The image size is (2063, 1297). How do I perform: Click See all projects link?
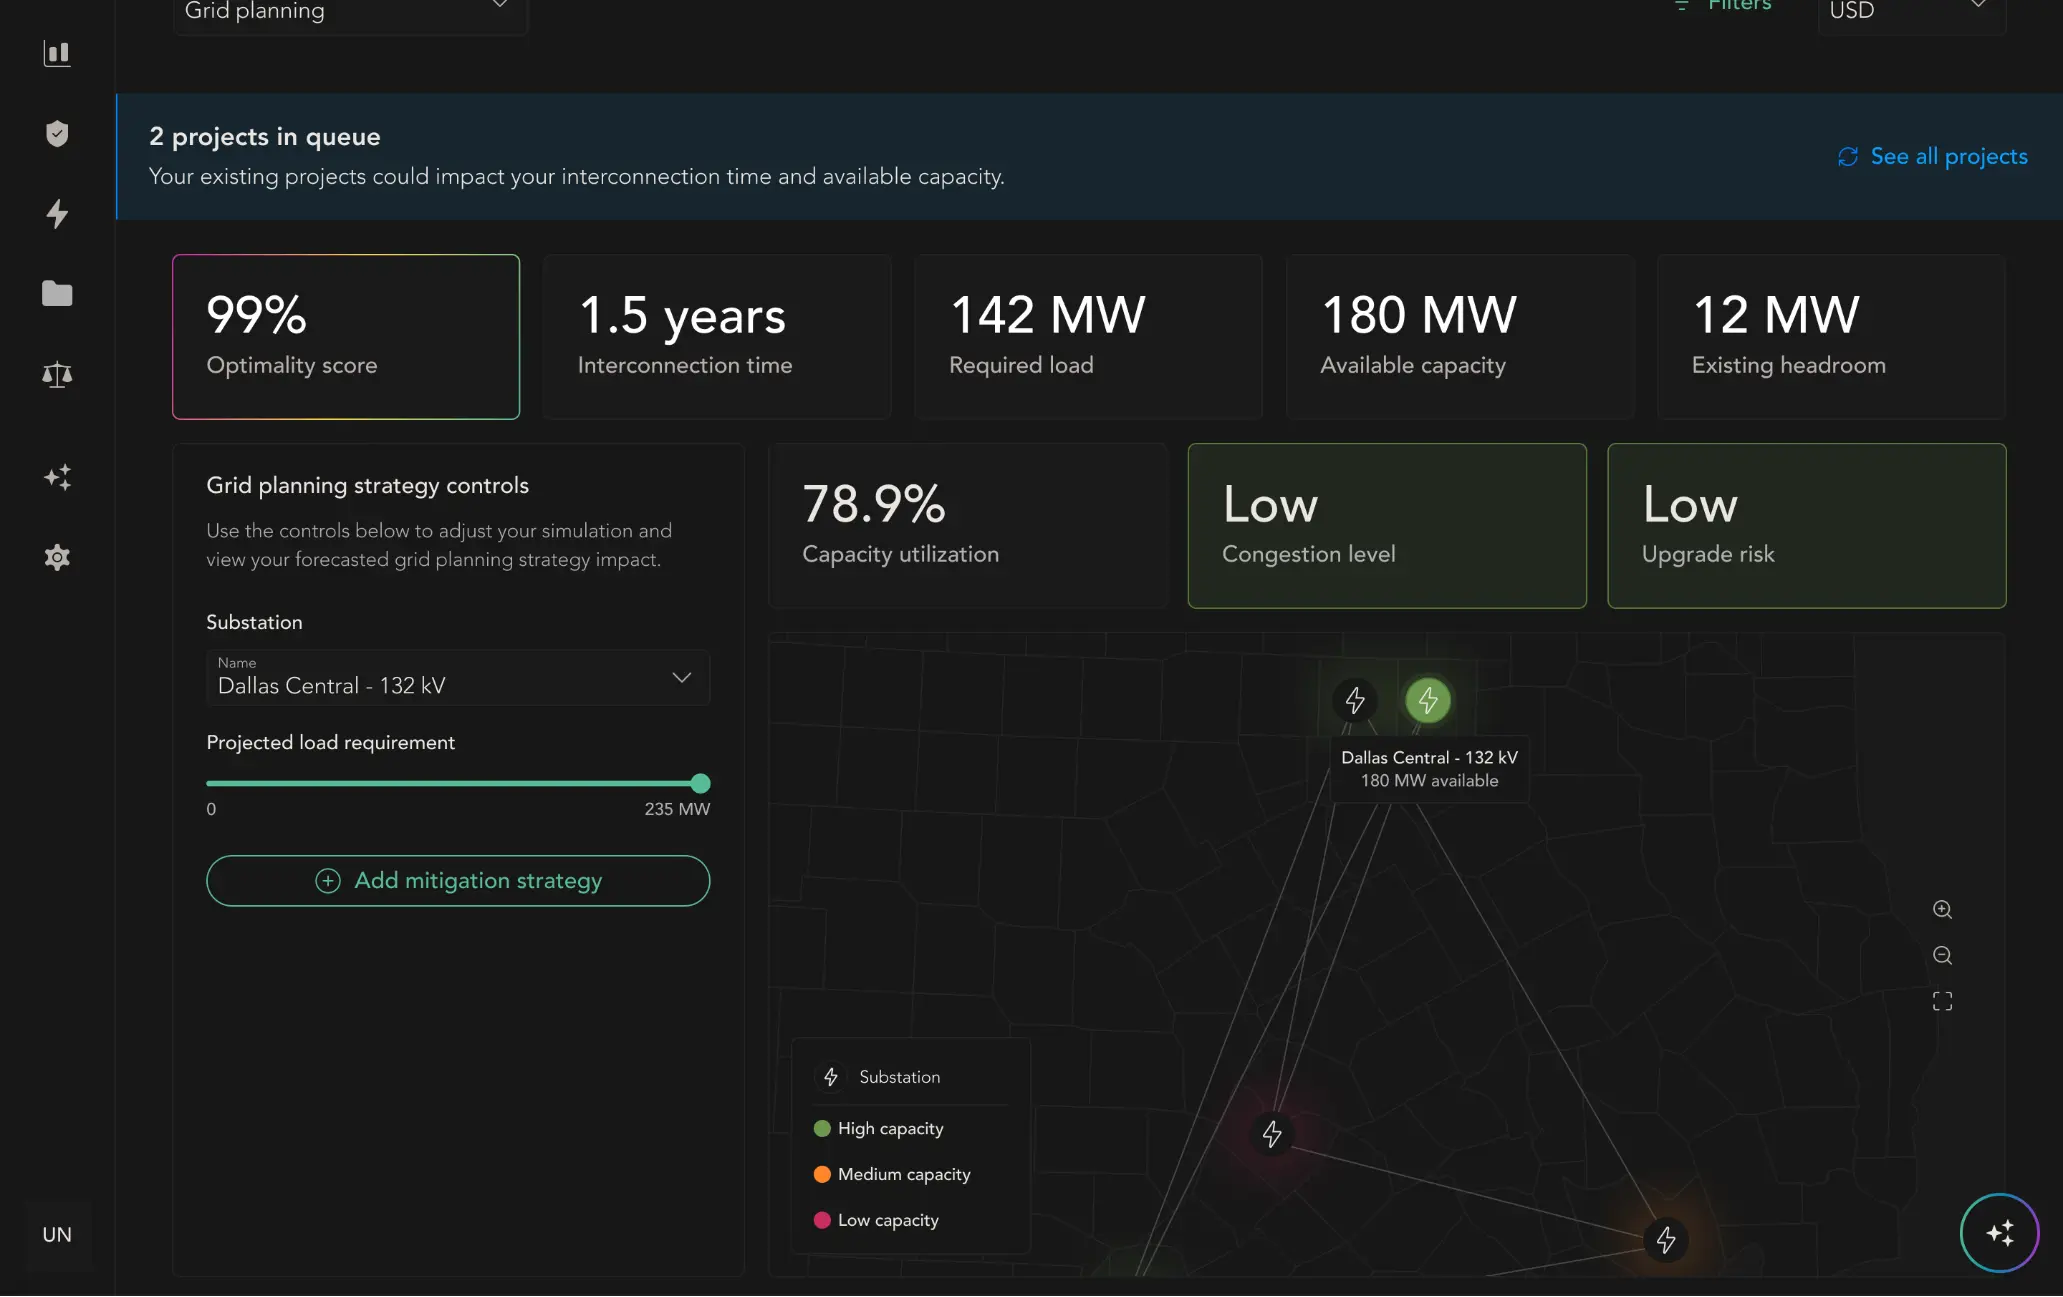1948,157
